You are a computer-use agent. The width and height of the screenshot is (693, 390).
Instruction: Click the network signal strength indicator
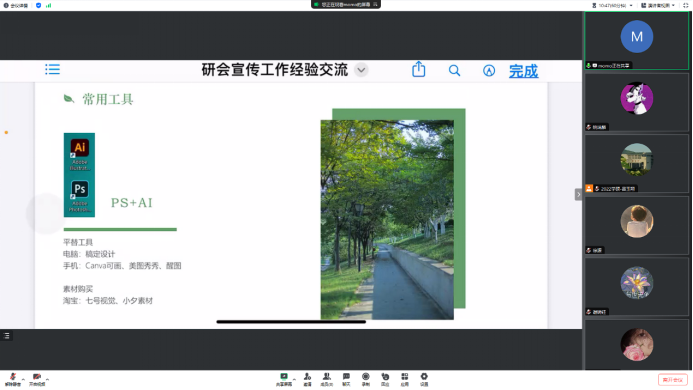click(48, 5)
